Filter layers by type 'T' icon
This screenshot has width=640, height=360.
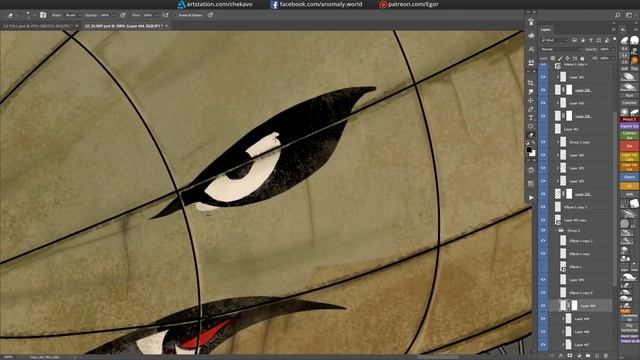pos(591,40)
